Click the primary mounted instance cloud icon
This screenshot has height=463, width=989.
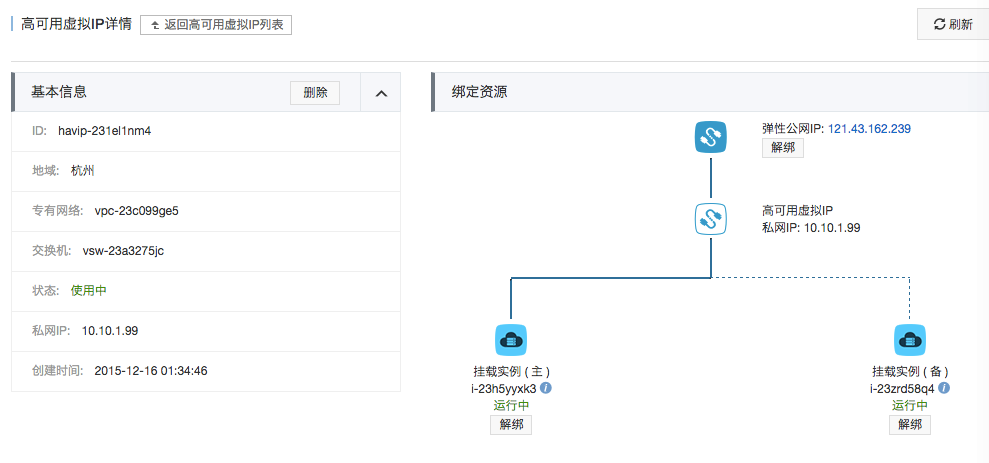point(511,340)
